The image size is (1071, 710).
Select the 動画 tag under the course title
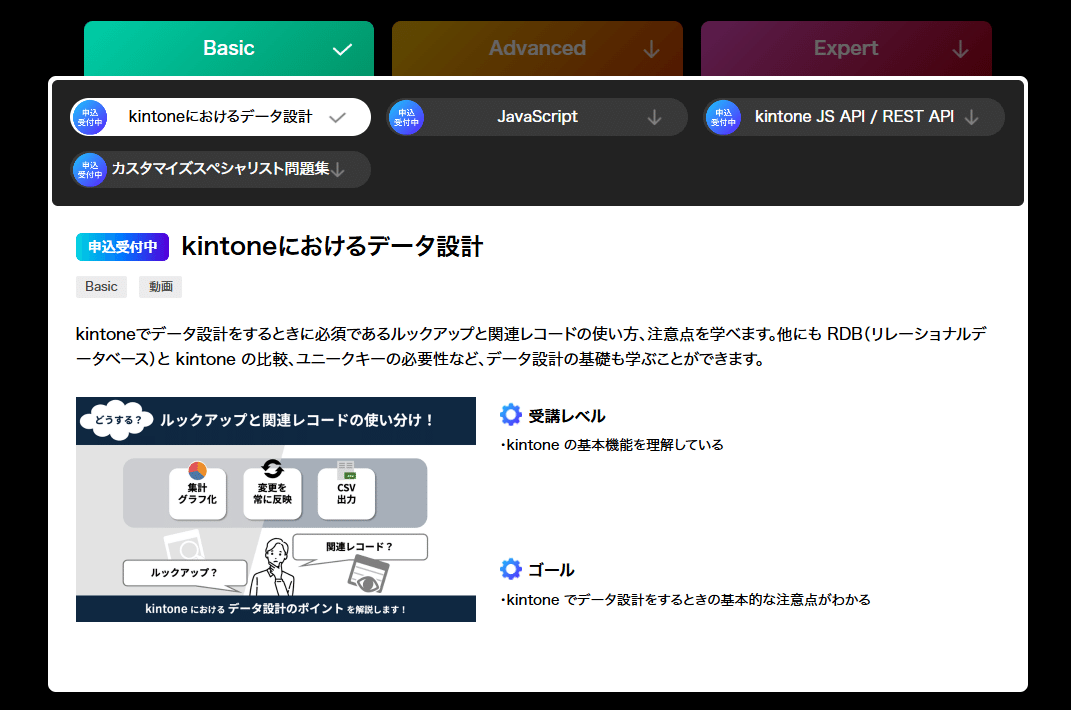click(160, 287)
